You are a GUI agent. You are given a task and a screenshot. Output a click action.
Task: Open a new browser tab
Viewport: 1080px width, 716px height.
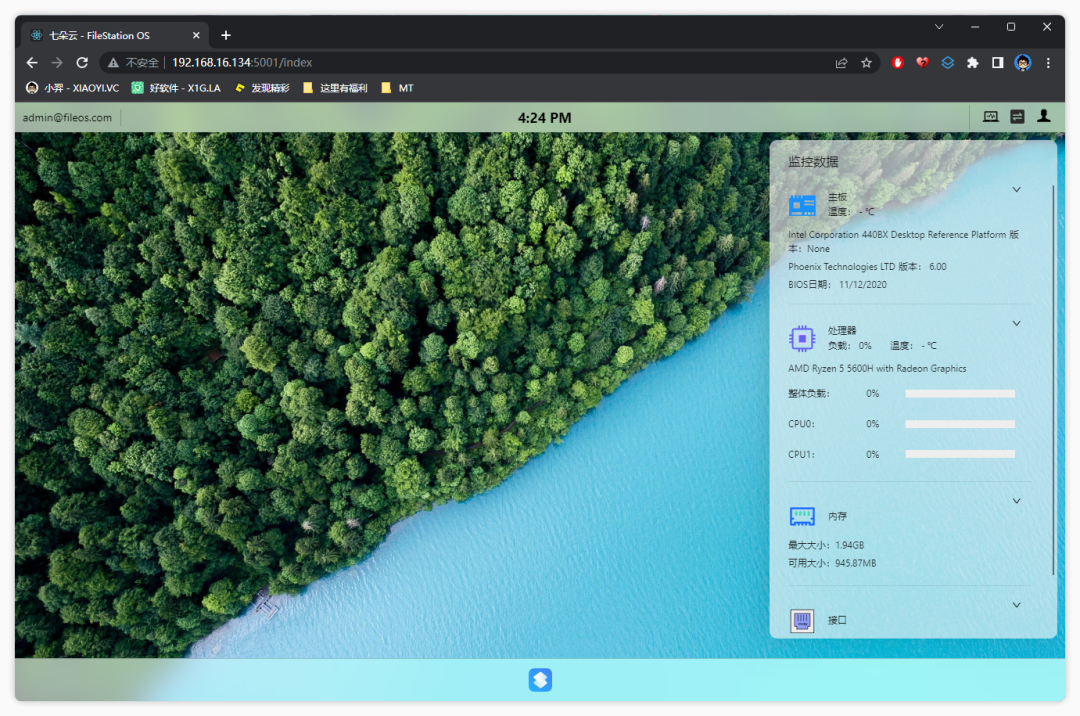pyautogui.click(x=226, y=35)
